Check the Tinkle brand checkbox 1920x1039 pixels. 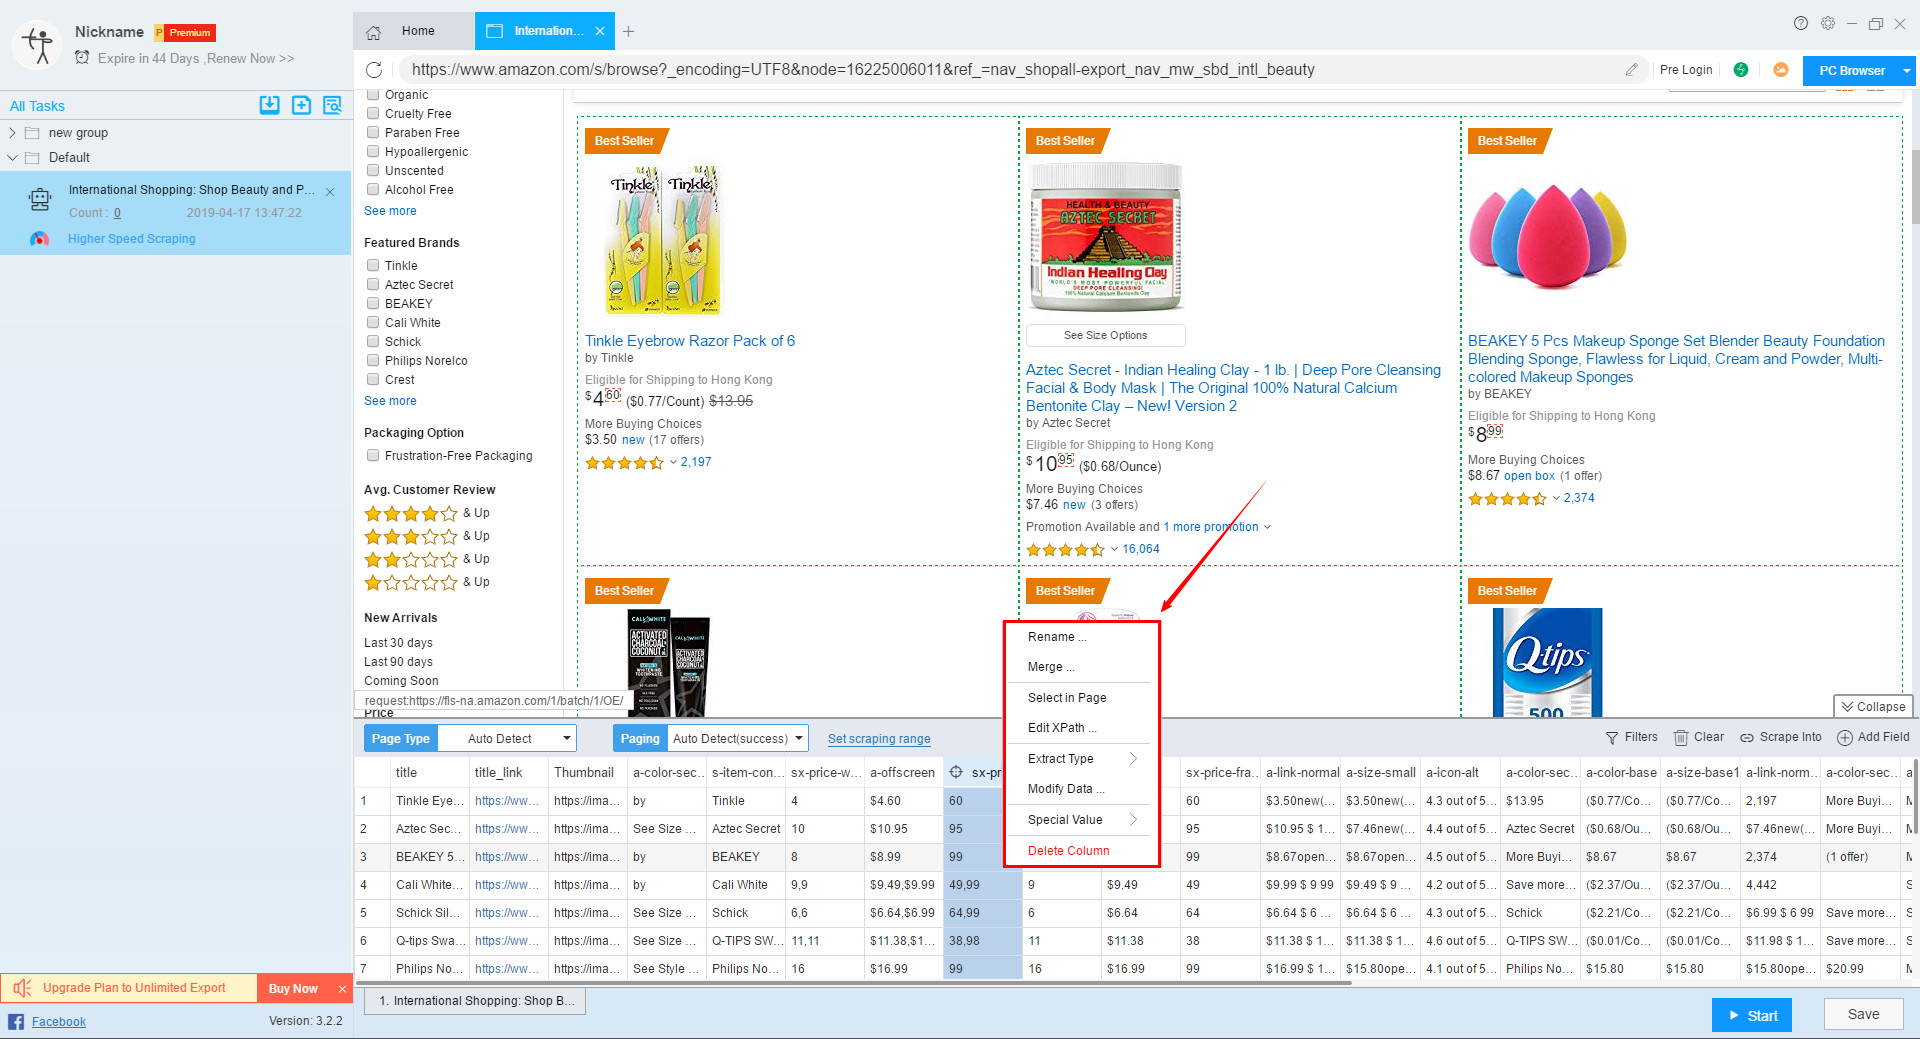click(373, 265)
